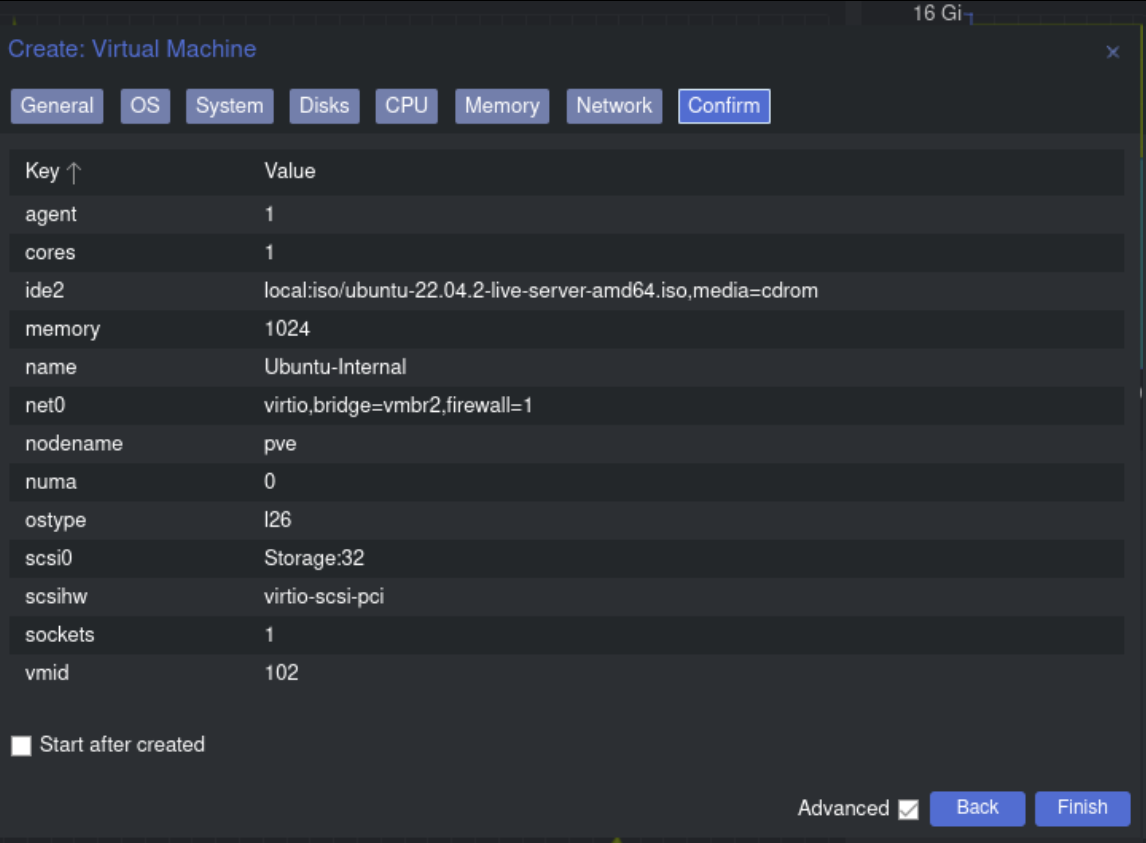
Task: Click the vmid 102 row
Action: [281, 673]
